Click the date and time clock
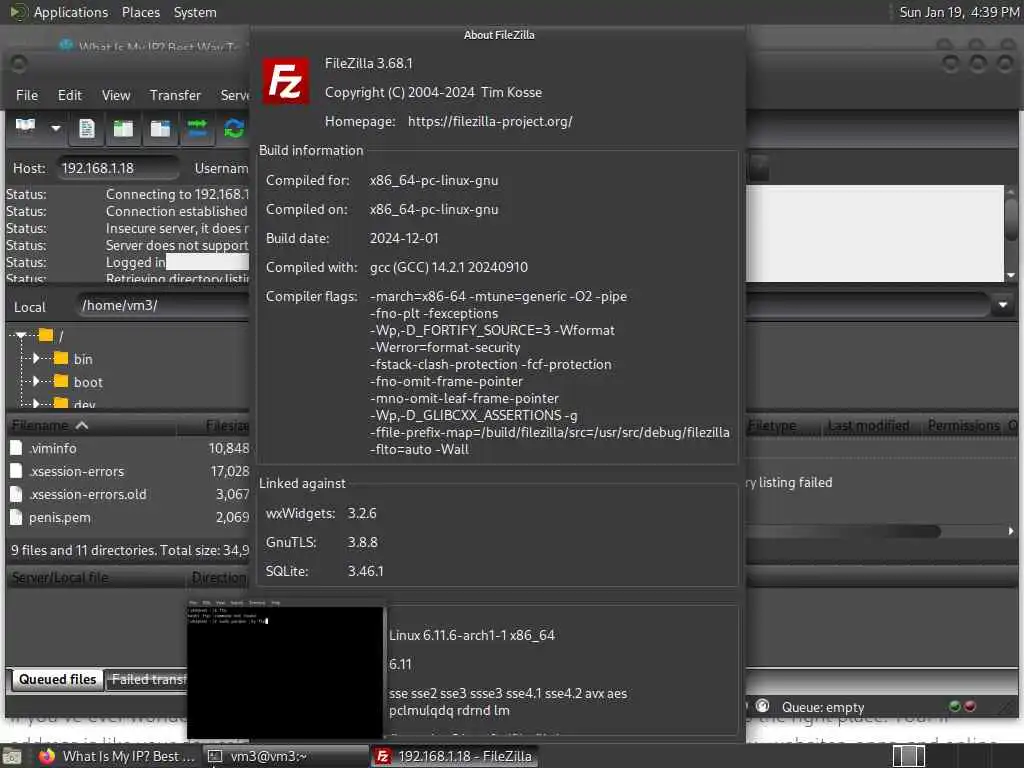This screenshot has height=768, width=1024. pos(959,12)
